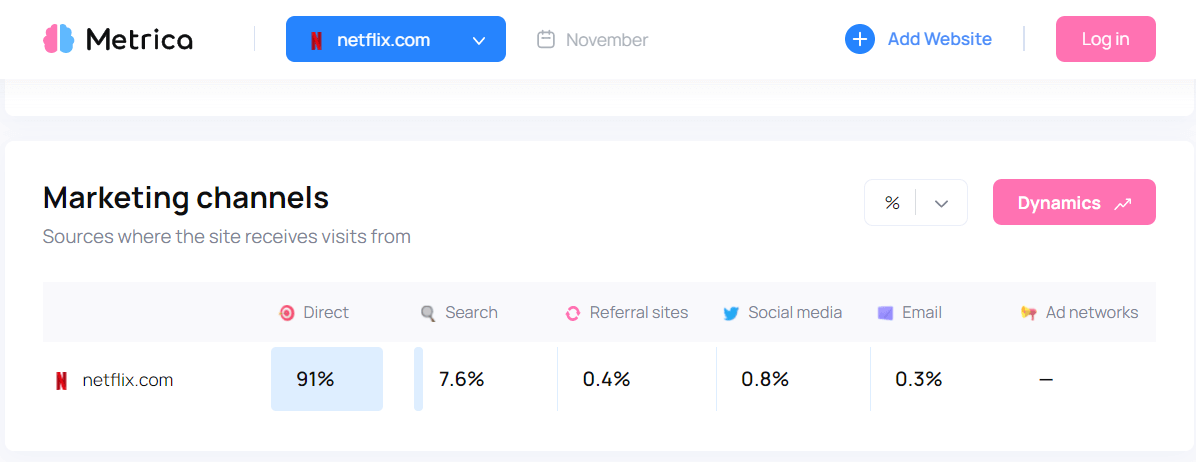
Task: Click the Twitter bird Social media icon
Action: [x=731, y=313]
